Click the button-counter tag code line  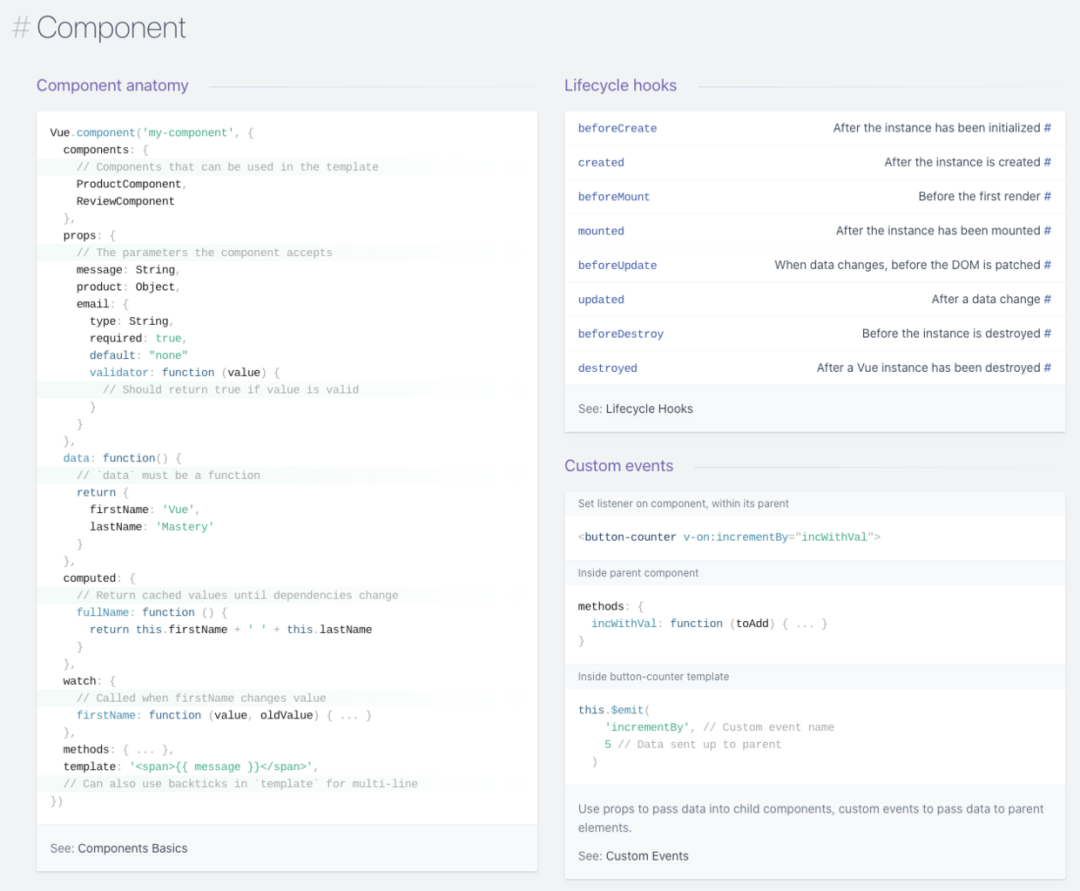tap(729, 537)
